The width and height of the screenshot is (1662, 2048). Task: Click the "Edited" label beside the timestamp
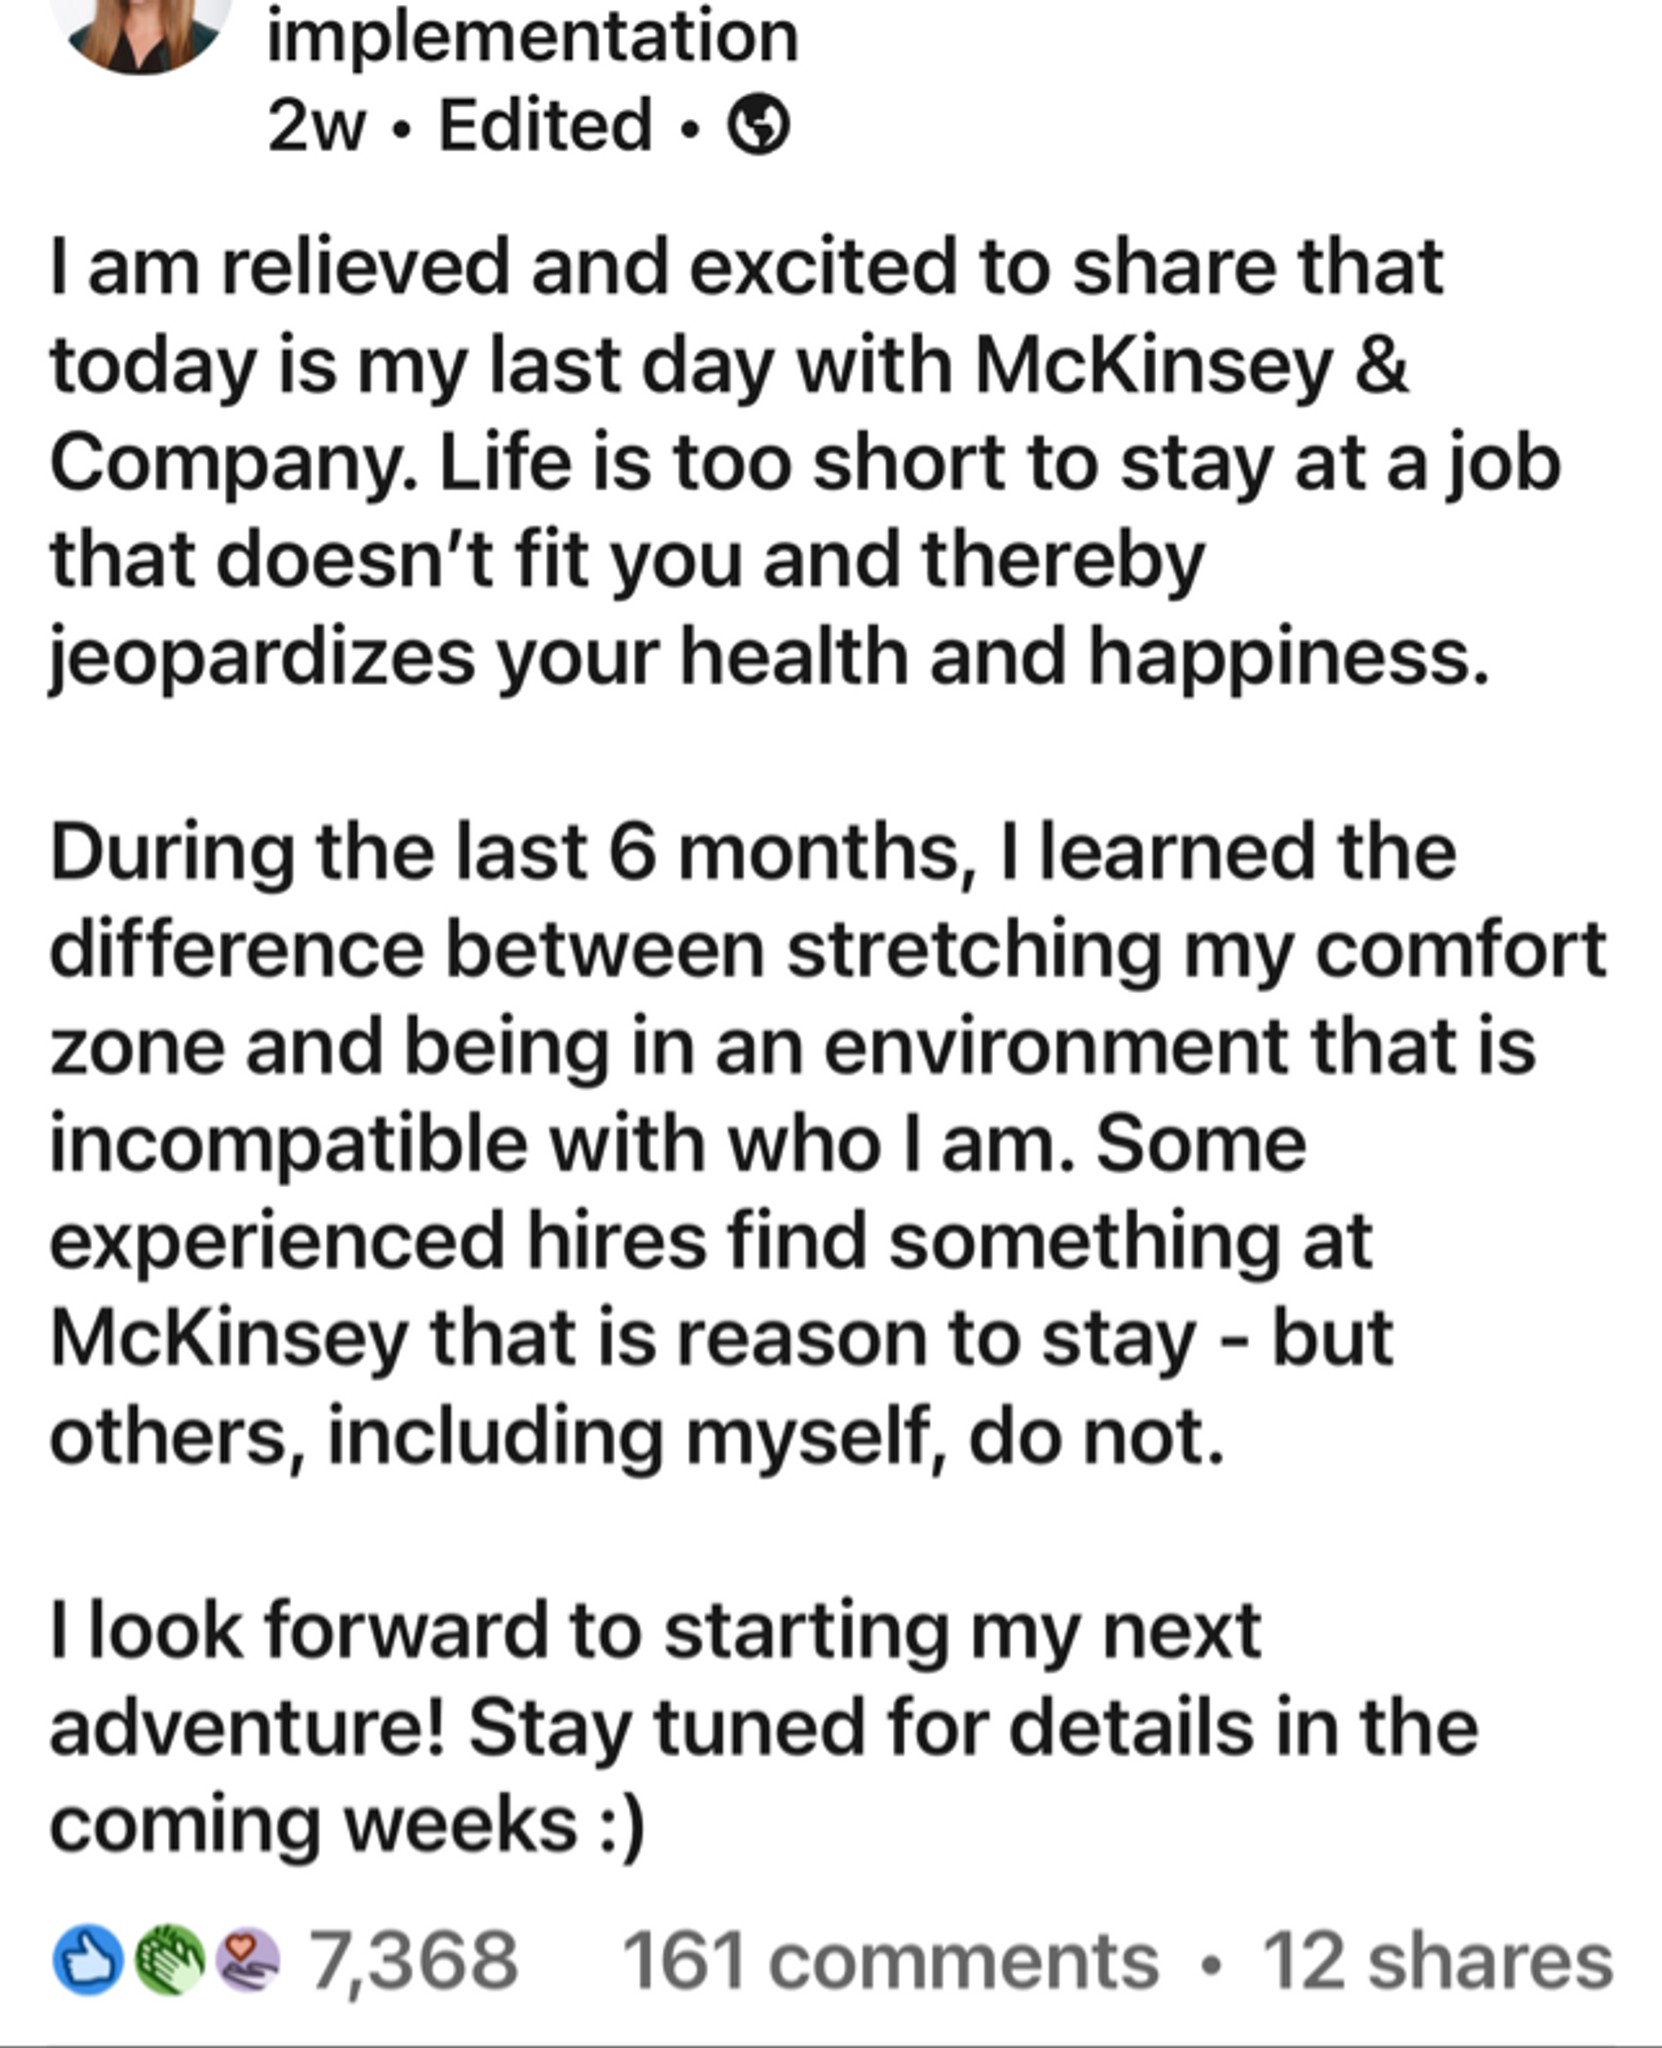[x=545, y=126]
